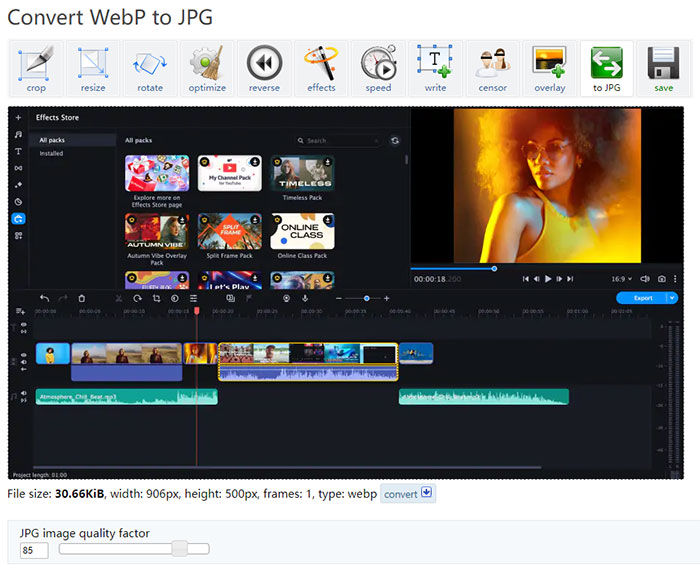This screenshot has height=570, width=700.
Task: Select the Autumn Vibe Overlay Pack thumbnail
Action: [x=157, y=231]
